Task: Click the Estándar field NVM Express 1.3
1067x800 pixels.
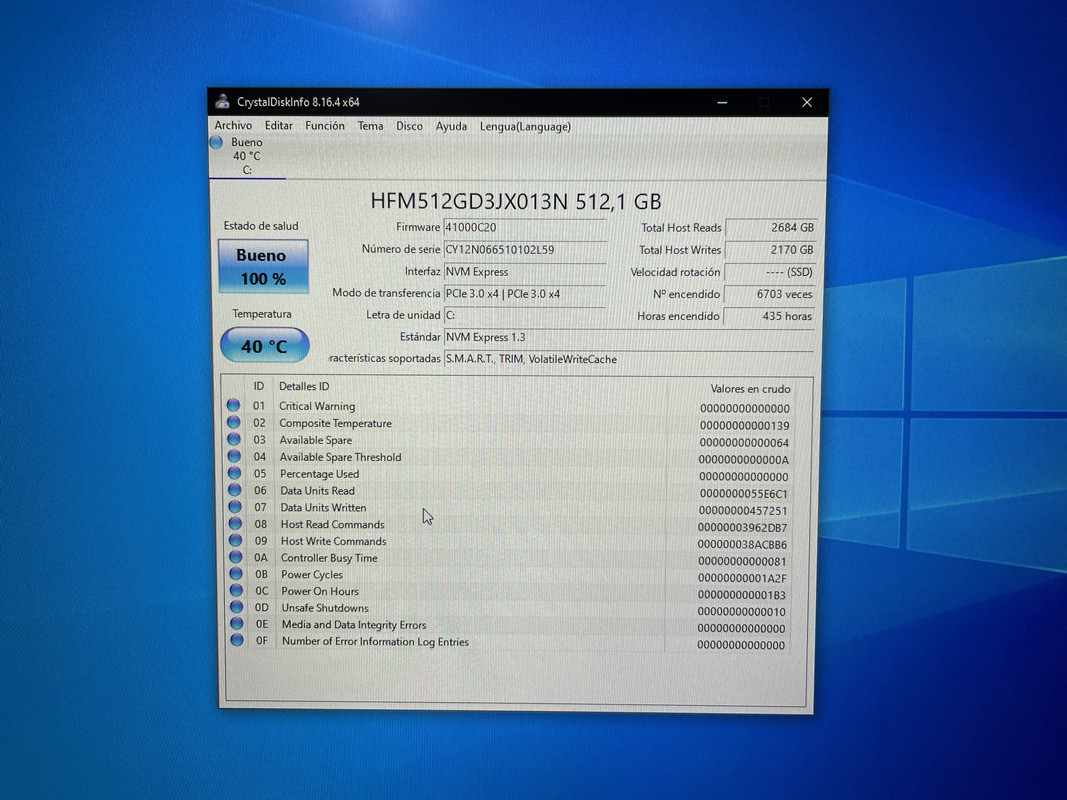Action: point(629,337)
